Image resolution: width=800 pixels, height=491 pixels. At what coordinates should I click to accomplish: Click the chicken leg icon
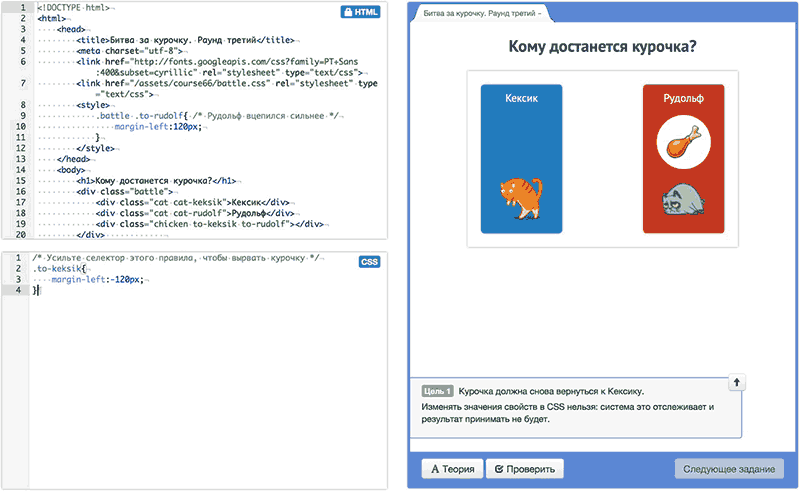tap(682, 143)
